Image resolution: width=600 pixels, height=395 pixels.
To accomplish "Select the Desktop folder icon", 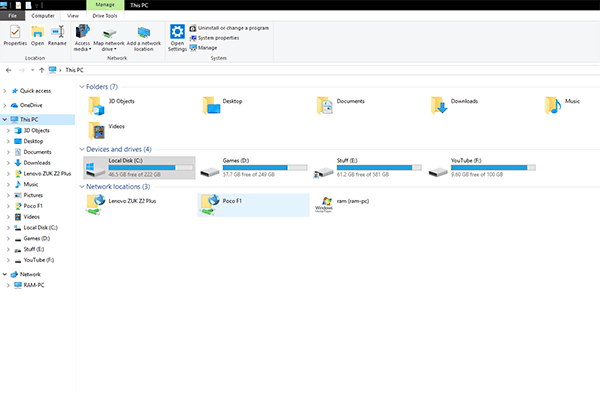I will coord(211,106).
